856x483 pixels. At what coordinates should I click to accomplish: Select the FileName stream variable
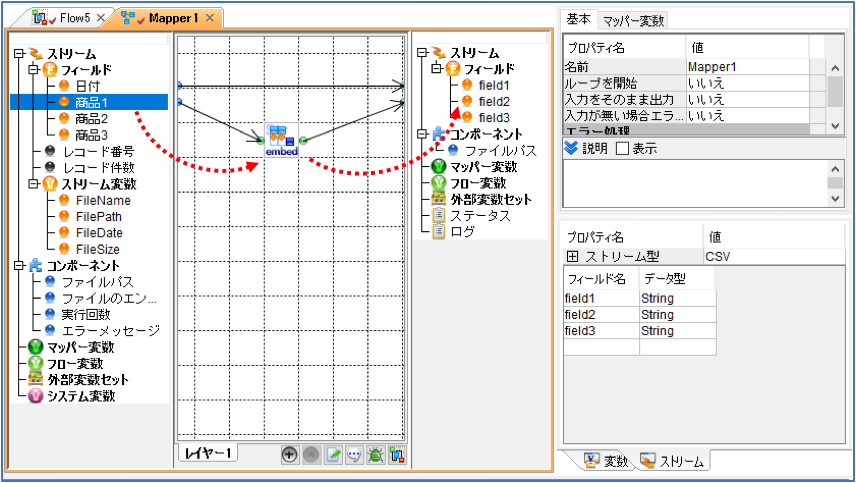[x=103, y=200]
